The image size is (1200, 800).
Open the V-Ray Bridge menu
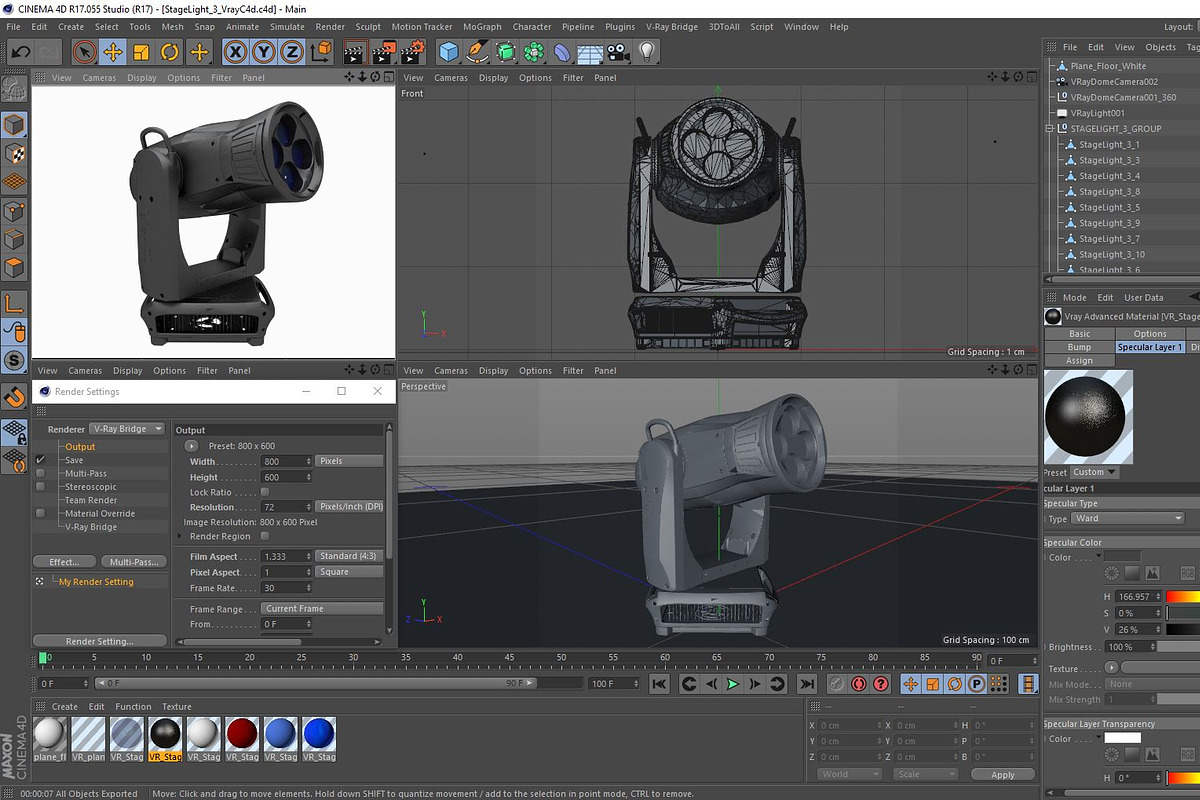pos(672,27)
